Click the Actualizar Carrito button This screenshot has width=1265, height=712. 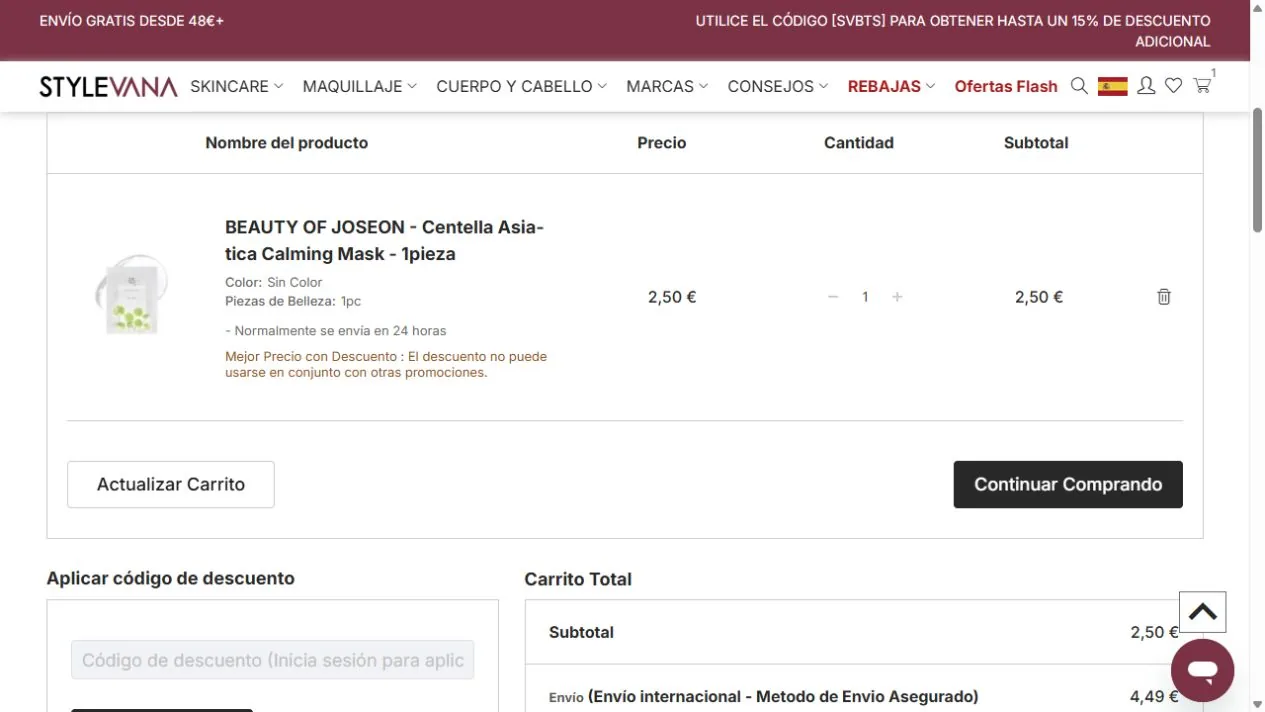[171, 484]
